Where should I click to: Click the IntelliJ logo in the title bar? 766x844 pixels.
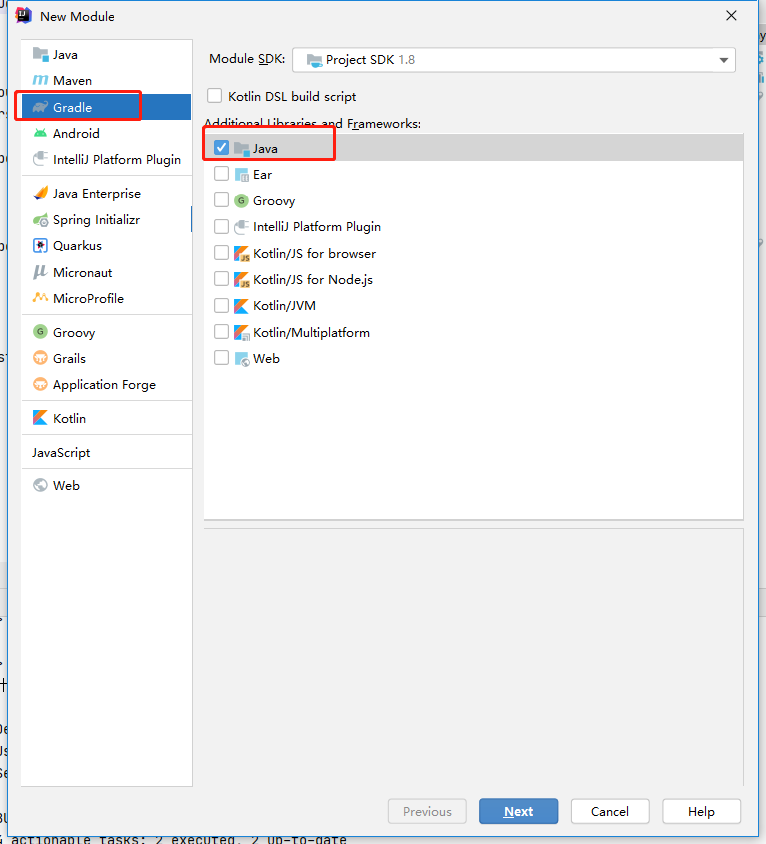coord(24,16)
